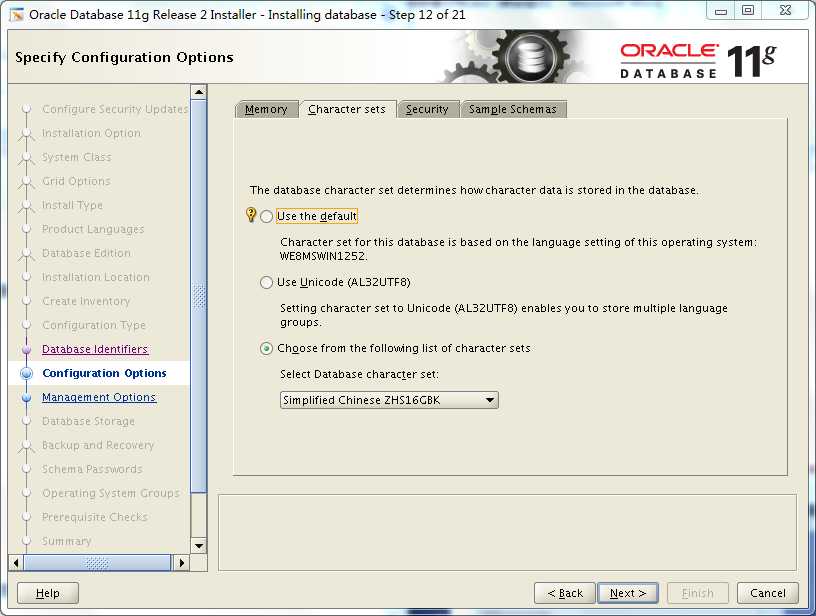Switch to the Memory tab
The width and height of the screenshot is (816, 616).
click(x=266, y=109)
